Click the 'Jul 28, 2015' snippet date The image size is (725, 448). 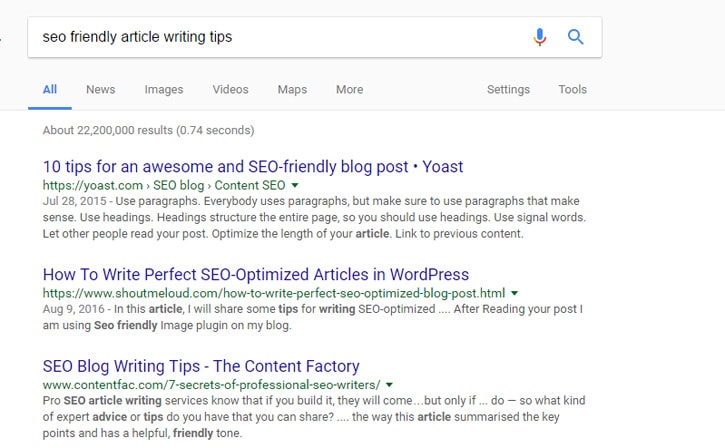(74, 201)
